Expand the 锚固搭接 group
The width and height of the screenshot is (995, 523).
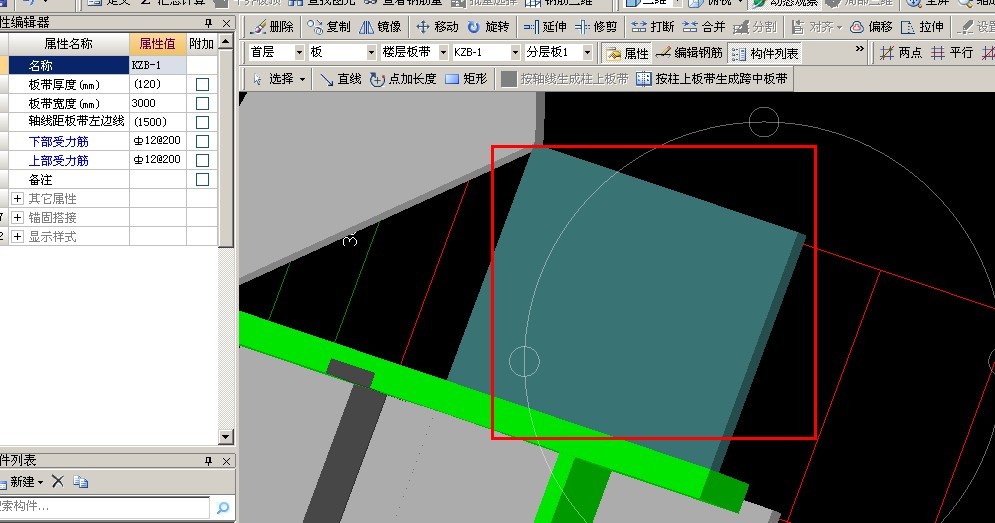click(17, 218)
